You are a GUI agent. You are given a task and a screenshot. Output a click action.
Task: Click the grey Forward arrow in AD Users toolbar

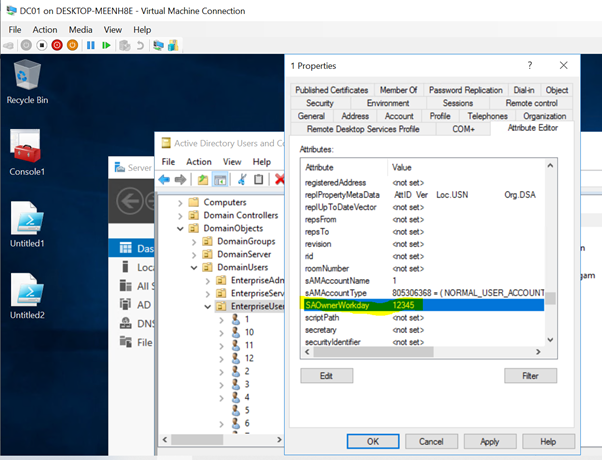[x=180, y=179]
